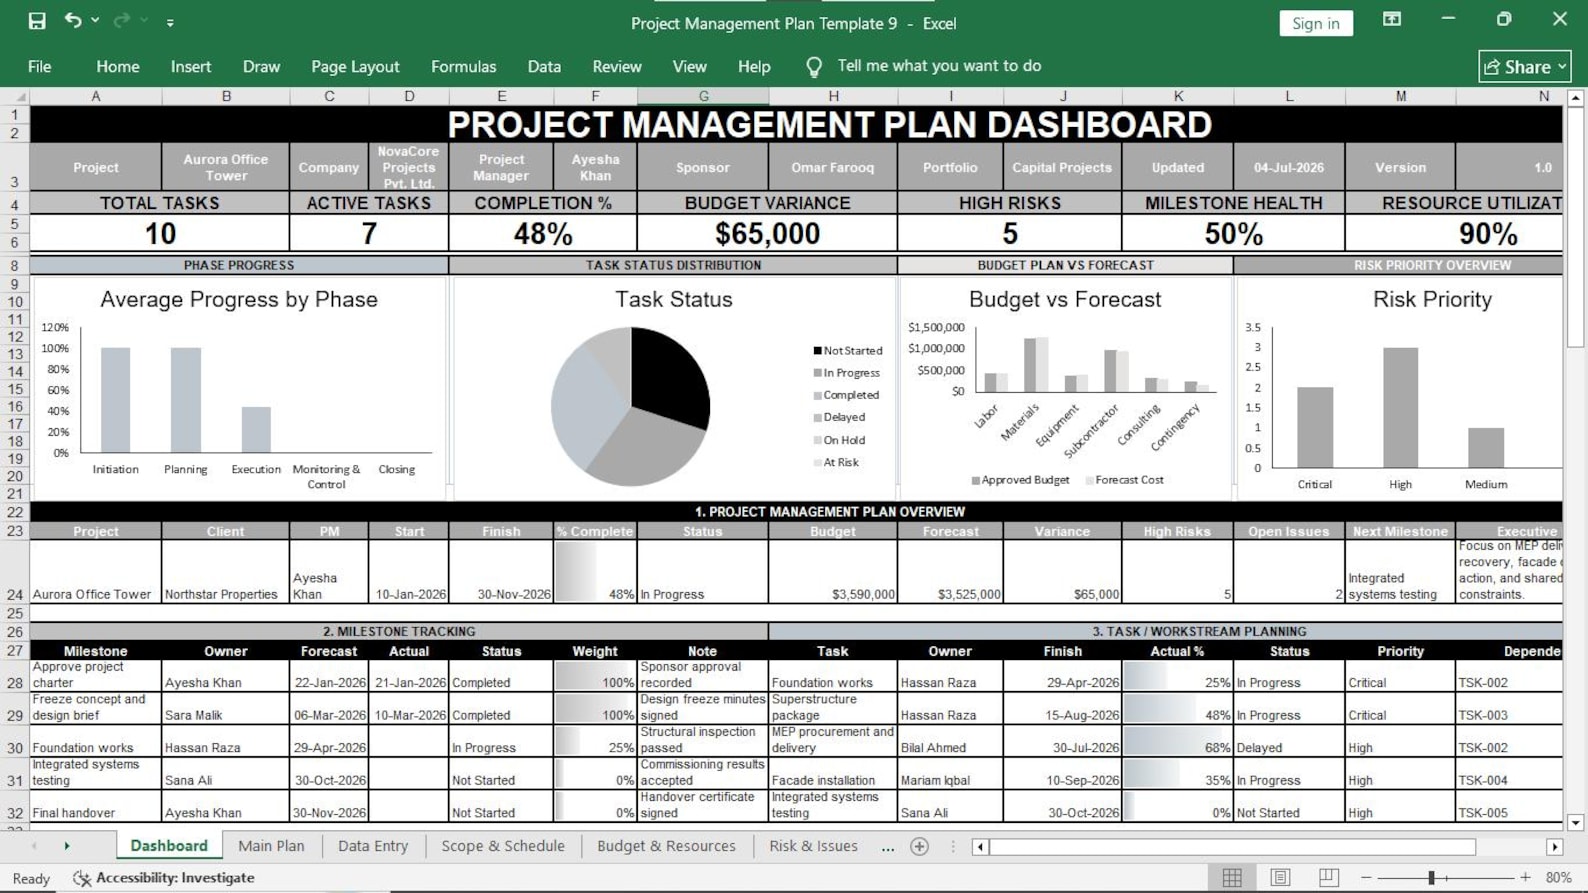Click the 48% completion value
This screenshot has width=1588, height=893.
pyautogui.click(x=543, y=233)
